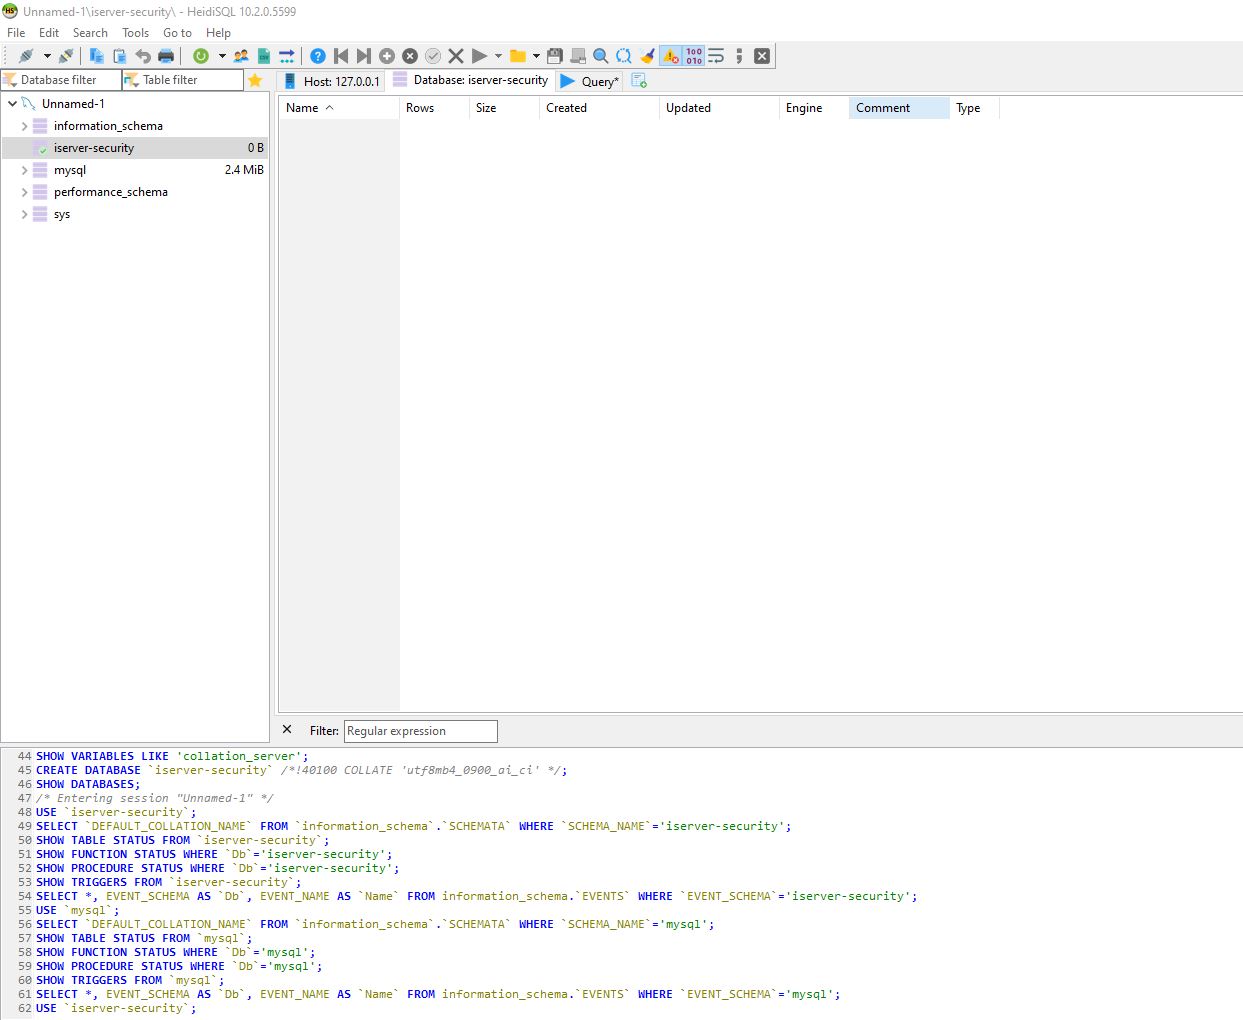Open the Edit menu
Image resolution: width=1243 pixels, height=1020 pixels.
point(49,33)
